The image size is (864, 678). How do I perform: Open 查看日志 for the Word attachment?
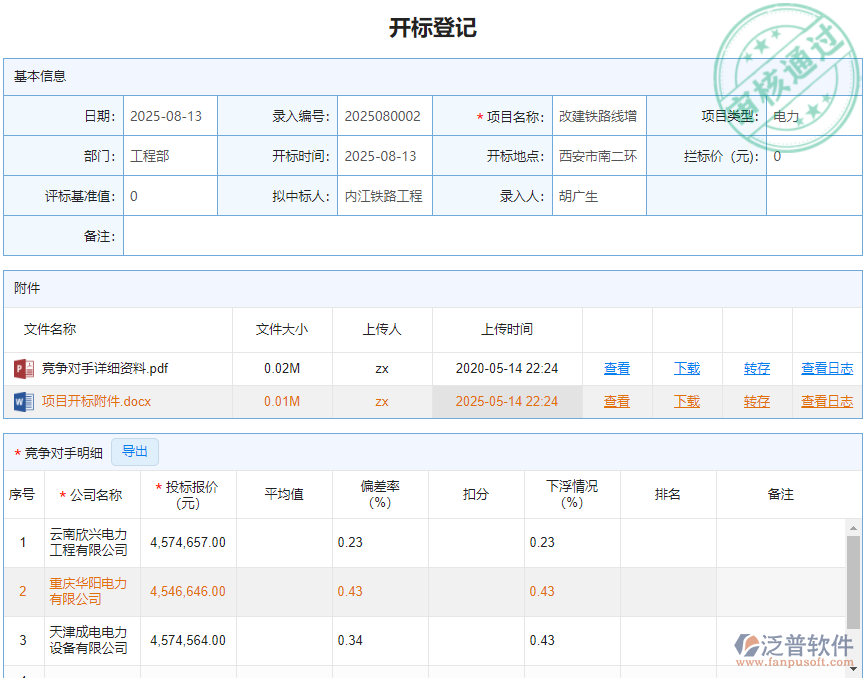coord(824,401)
